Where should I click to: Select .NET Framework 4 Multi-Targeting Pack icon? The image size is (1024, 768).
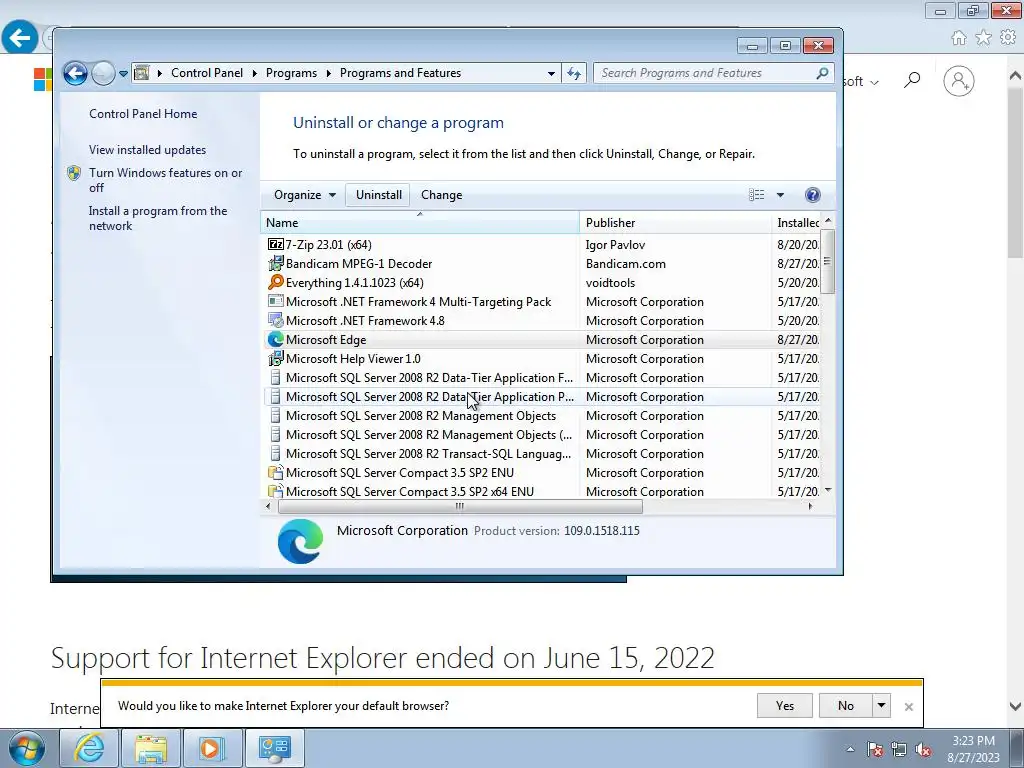(276, 301)
